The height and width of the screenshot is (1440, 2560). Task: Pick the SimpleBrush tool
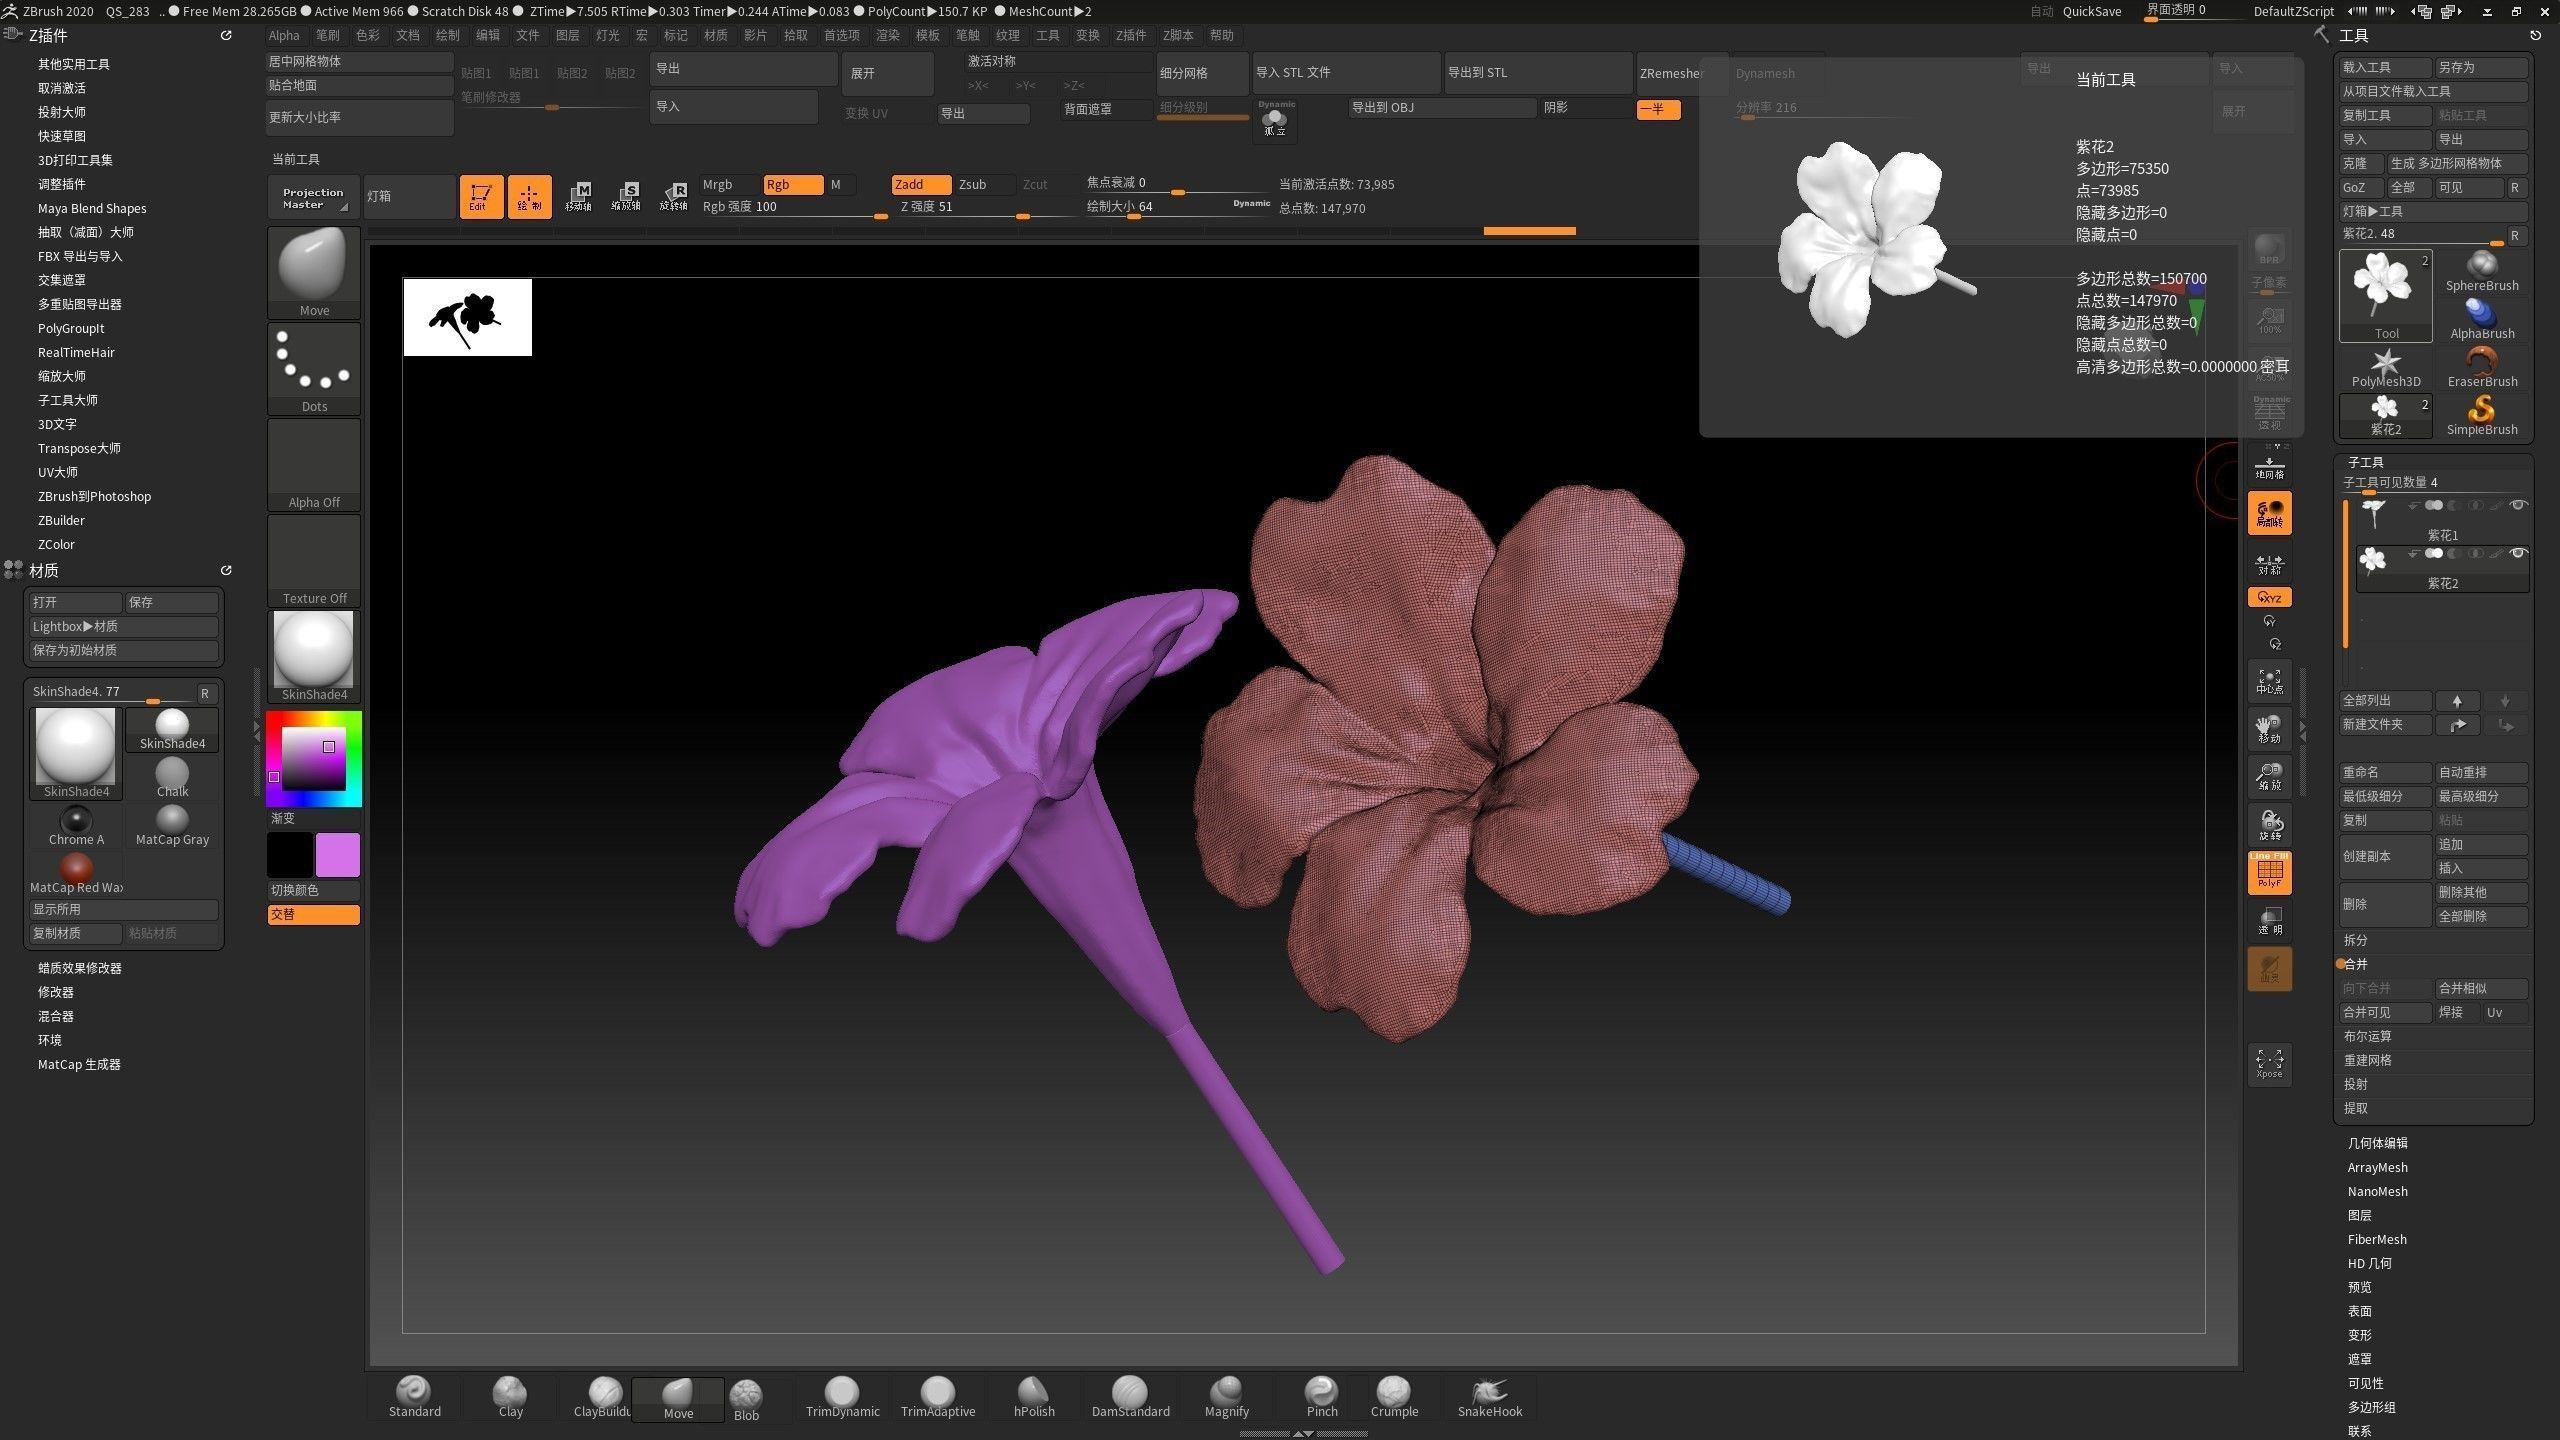tap(2482, 416)
